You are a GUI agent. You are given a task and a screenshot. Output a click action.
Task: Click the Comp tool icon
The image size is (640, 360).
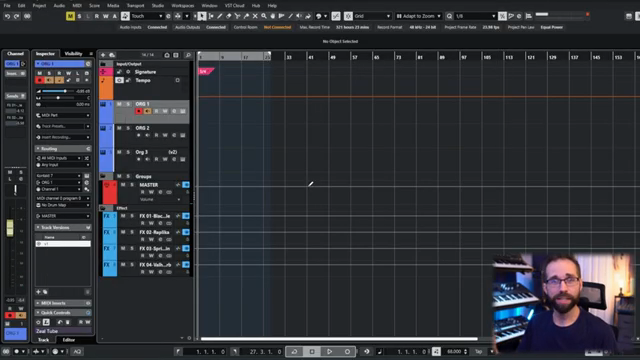point(273,16)
